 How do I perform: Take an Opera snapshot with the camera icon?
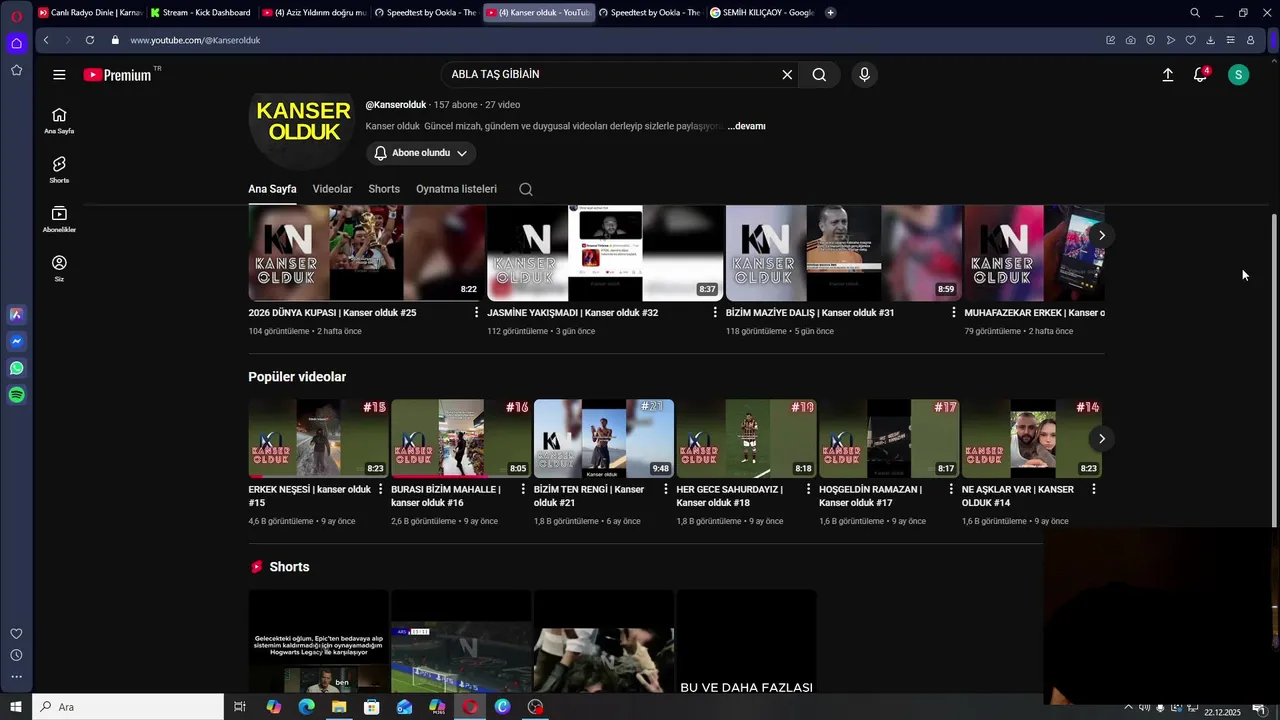click(1130, 40)
